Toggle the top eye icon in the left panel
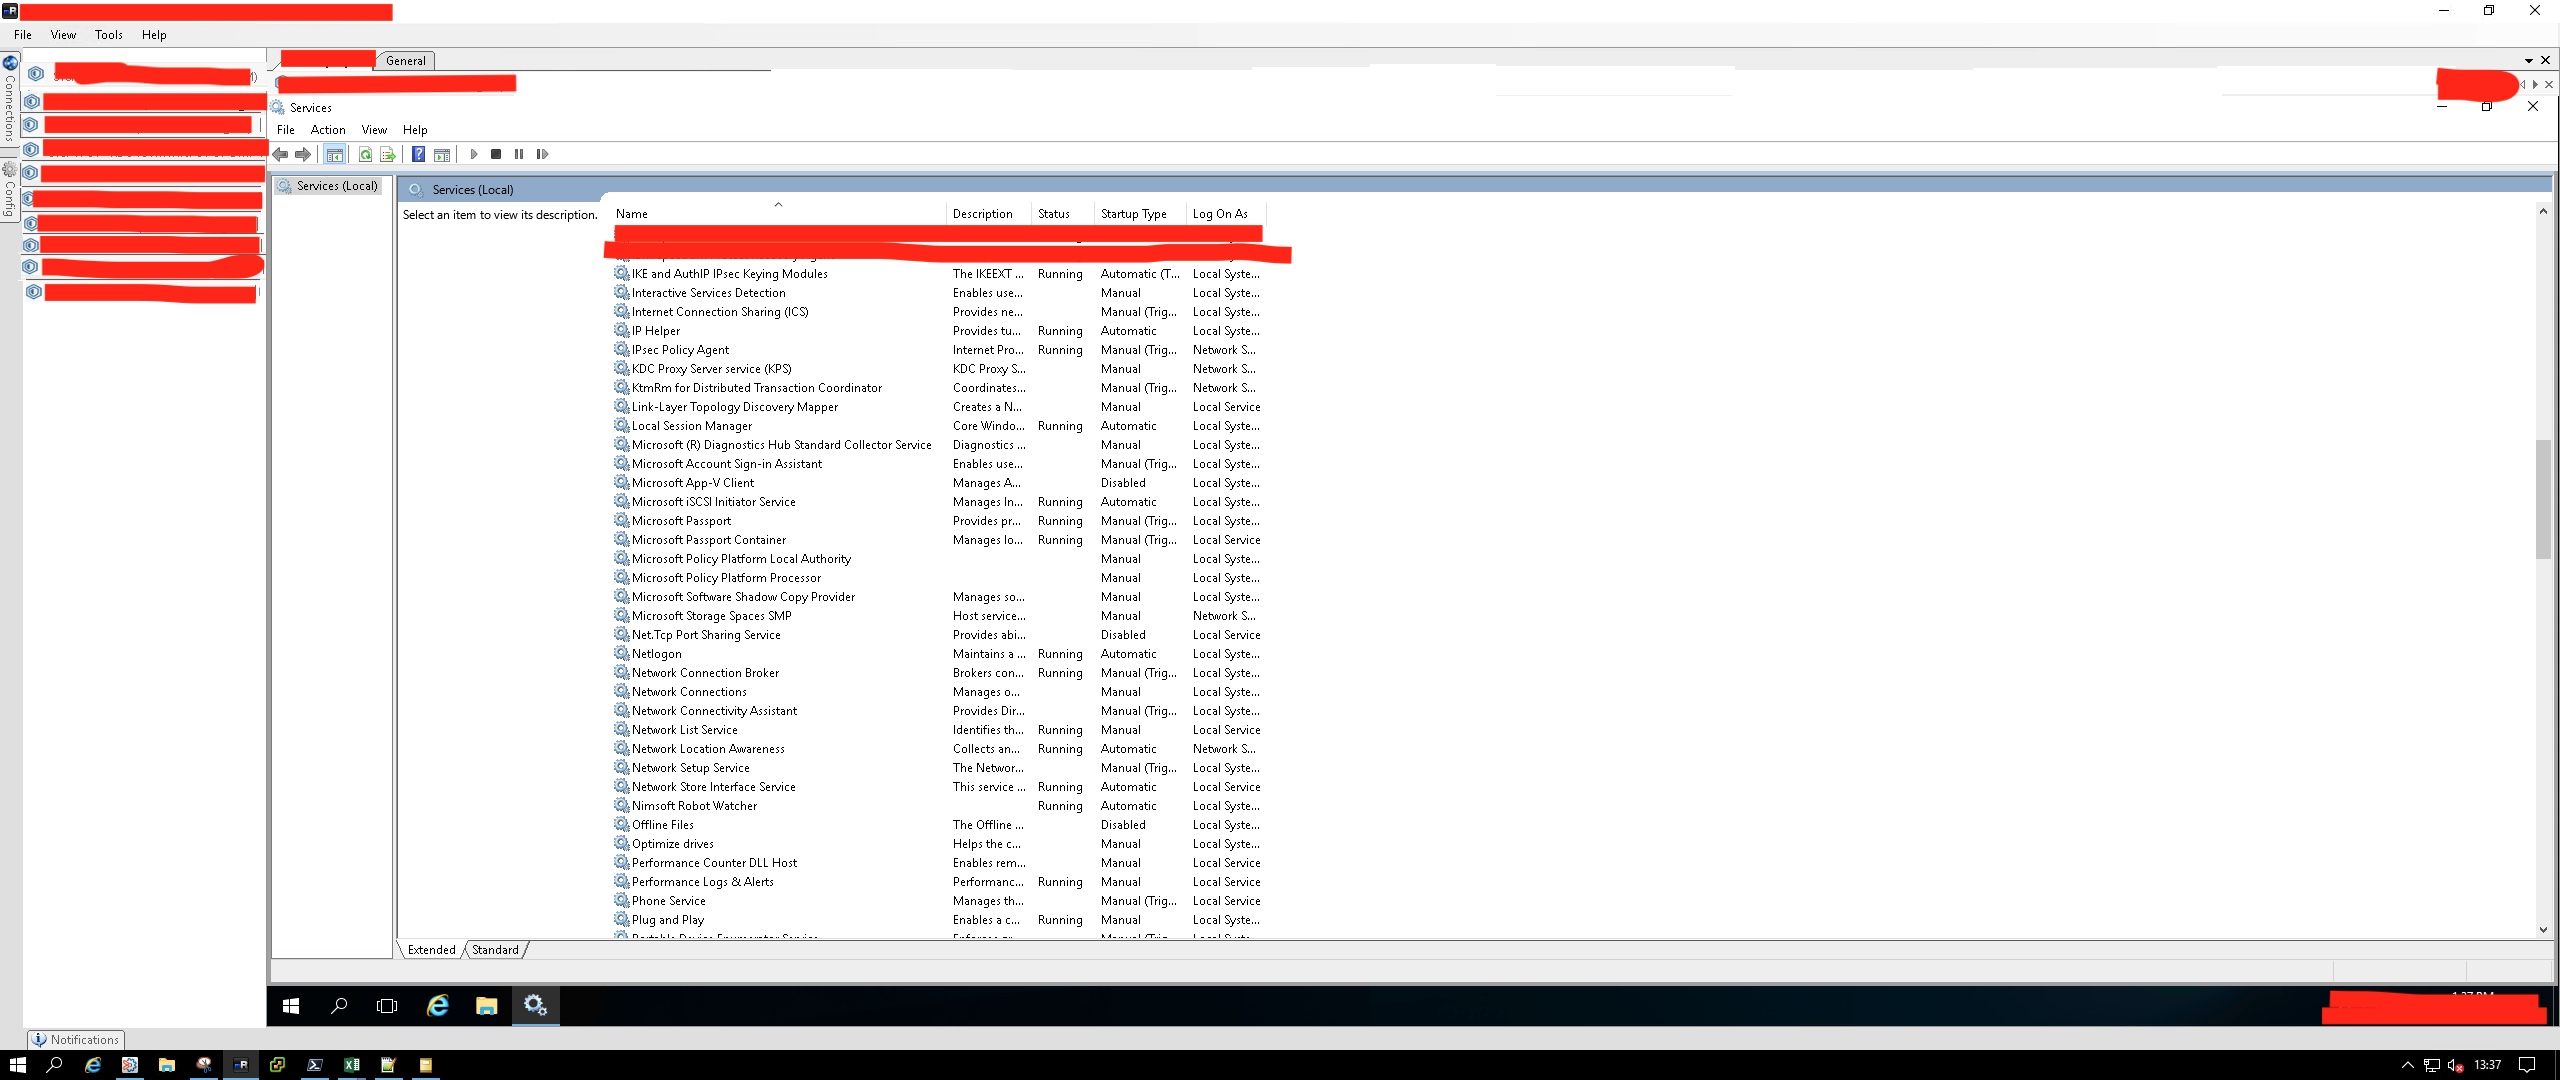 35,72
